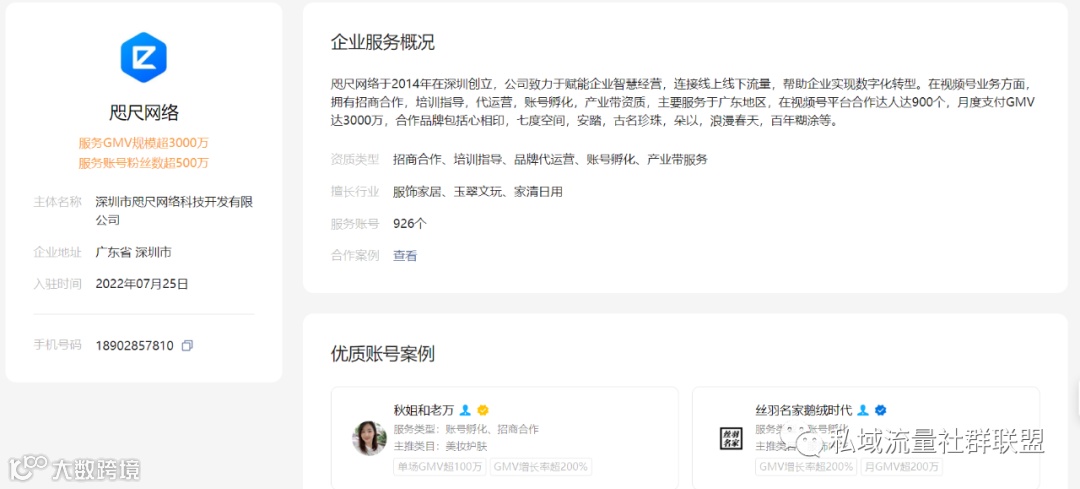This screenshot has width=1080, height=489.
Task: Open the 秋姐和老万 account name
Action: tap(424, 410)
